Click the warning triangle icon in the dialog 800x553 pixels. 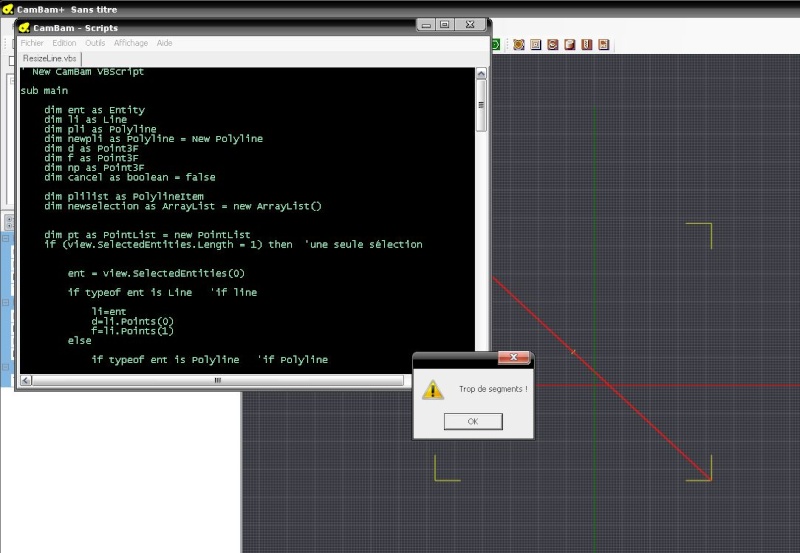click(x=433, y=390)
